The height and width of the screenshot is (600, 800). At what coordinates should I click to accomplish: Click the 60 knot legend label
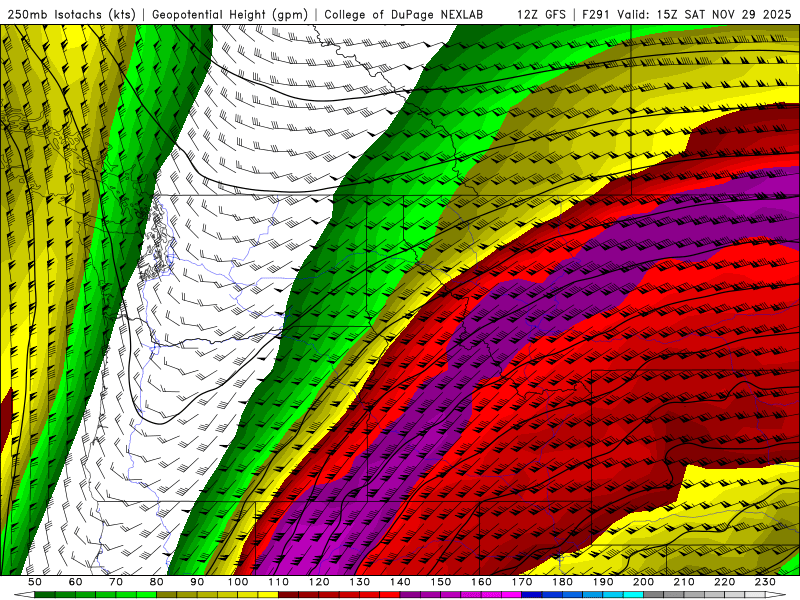(x=75, y=582)
